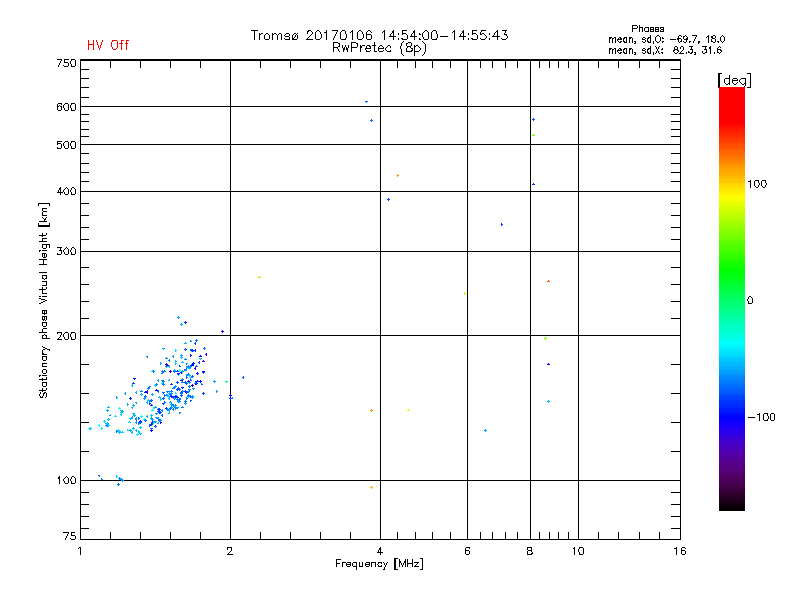The height and width of the screenshot is (600, 800).
Task: Click the x-axis tick label '2'
Action: [230, 551]
